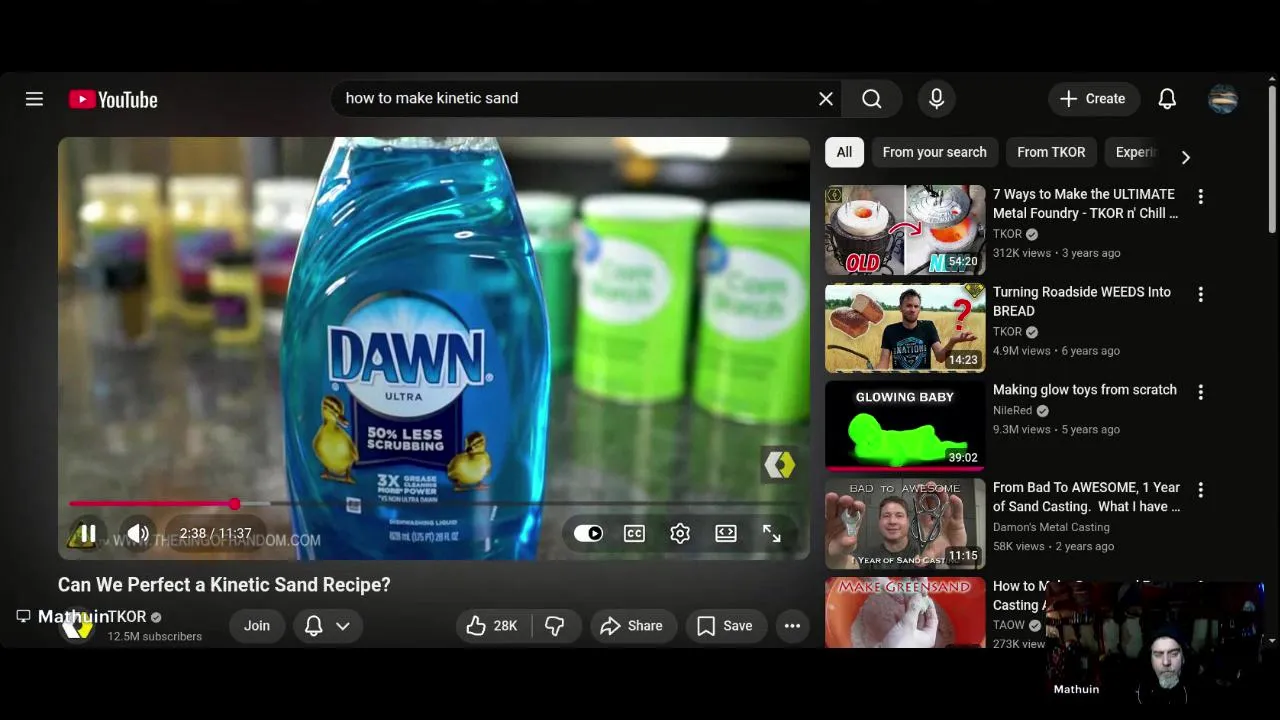1280x720 pixels.
Task: Show next filter chips with arrow
Action: coord(1185,157)
